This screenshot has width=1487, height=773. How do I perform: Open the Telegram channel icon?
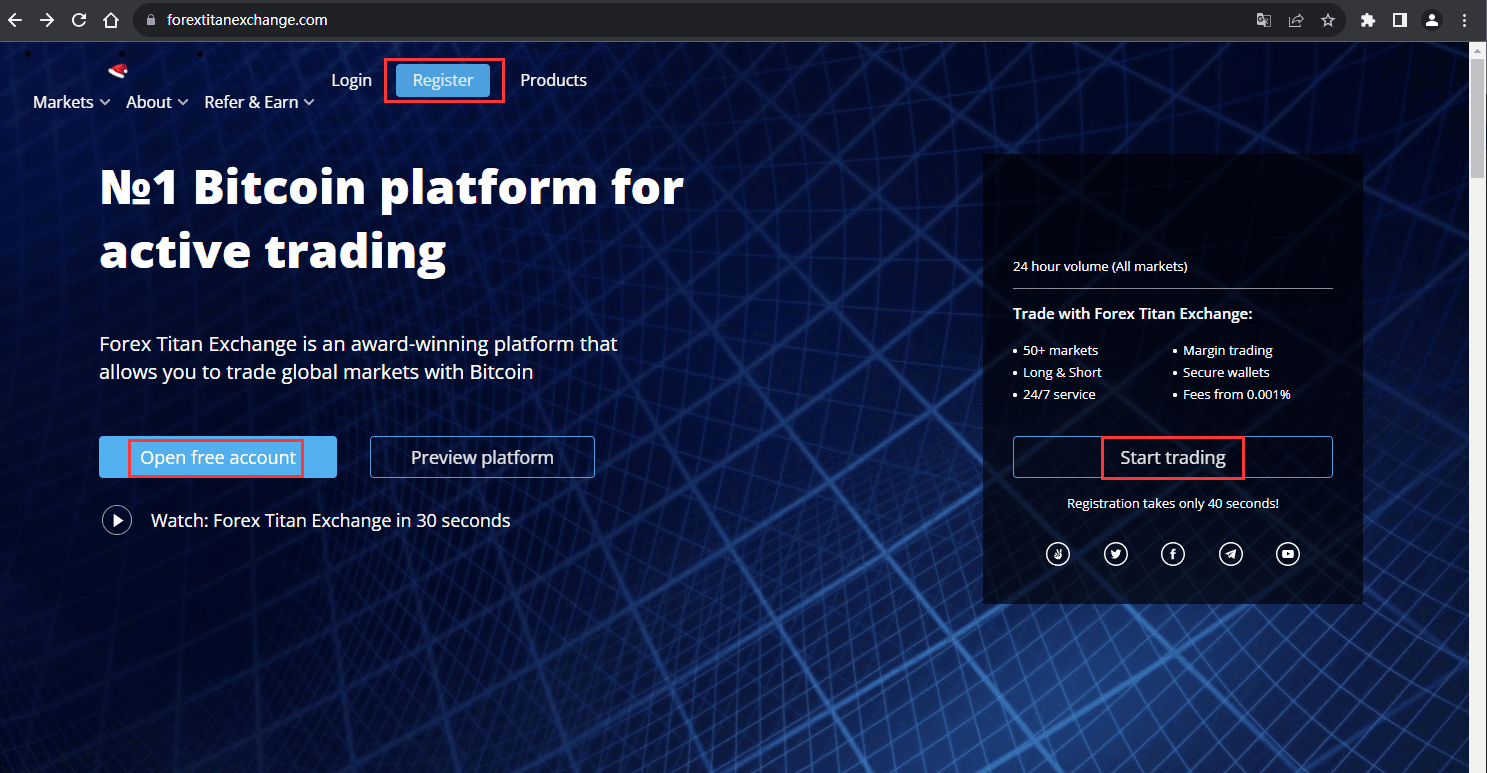pyautogui.click(x=1230, y=553)
